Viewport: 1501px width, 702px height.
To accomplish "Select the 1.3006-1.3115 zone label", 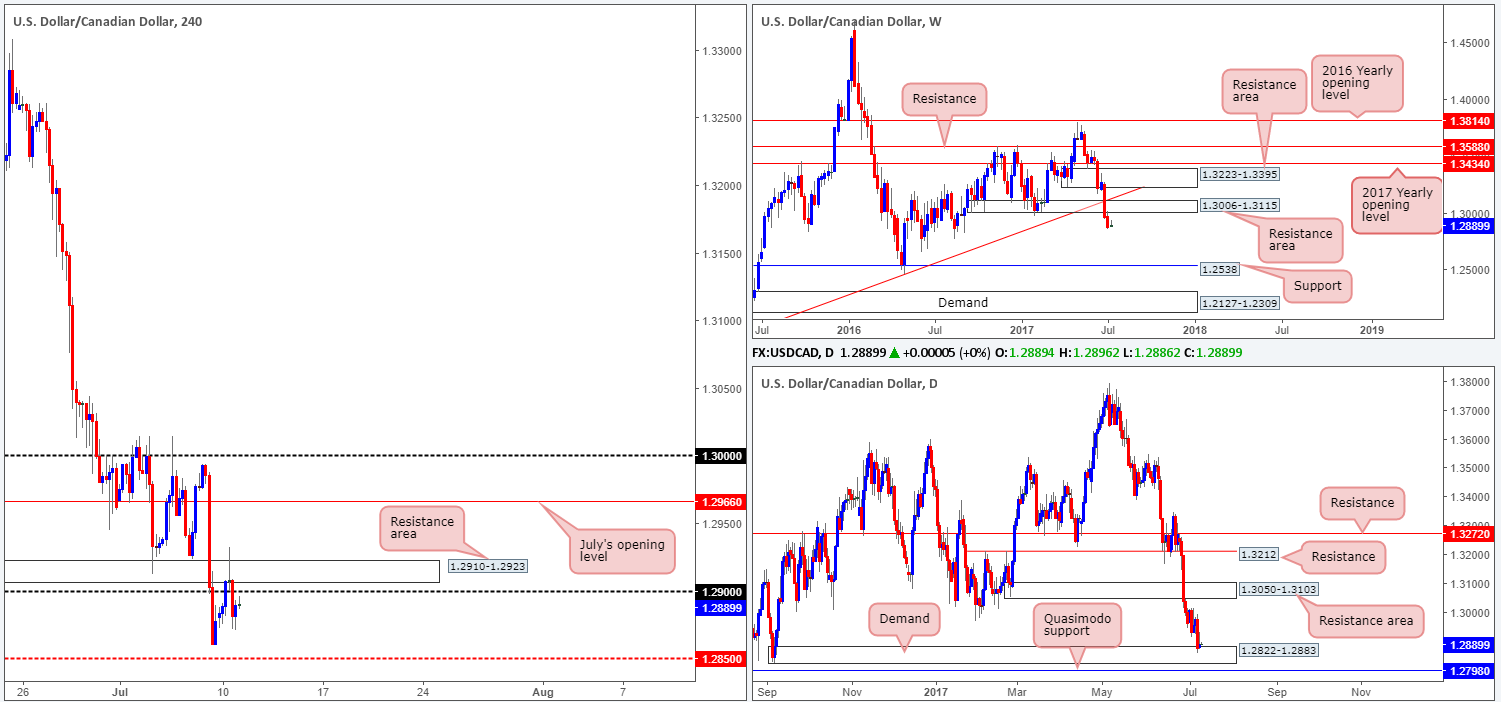I will 1241,205.
